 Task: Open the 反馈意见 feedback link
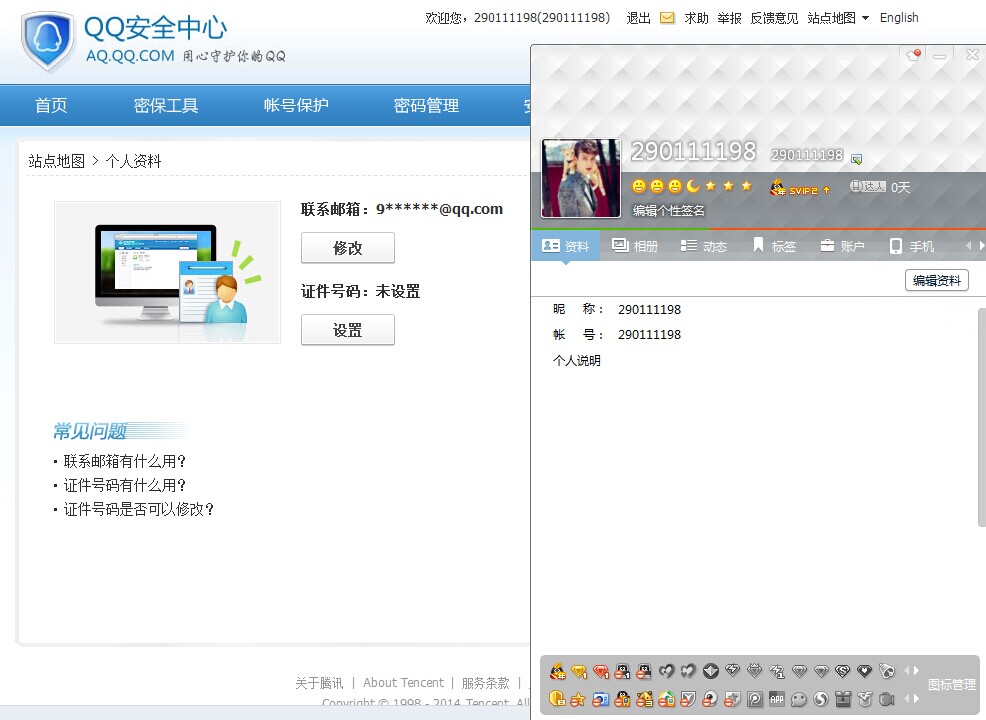[x=774, y=18]
